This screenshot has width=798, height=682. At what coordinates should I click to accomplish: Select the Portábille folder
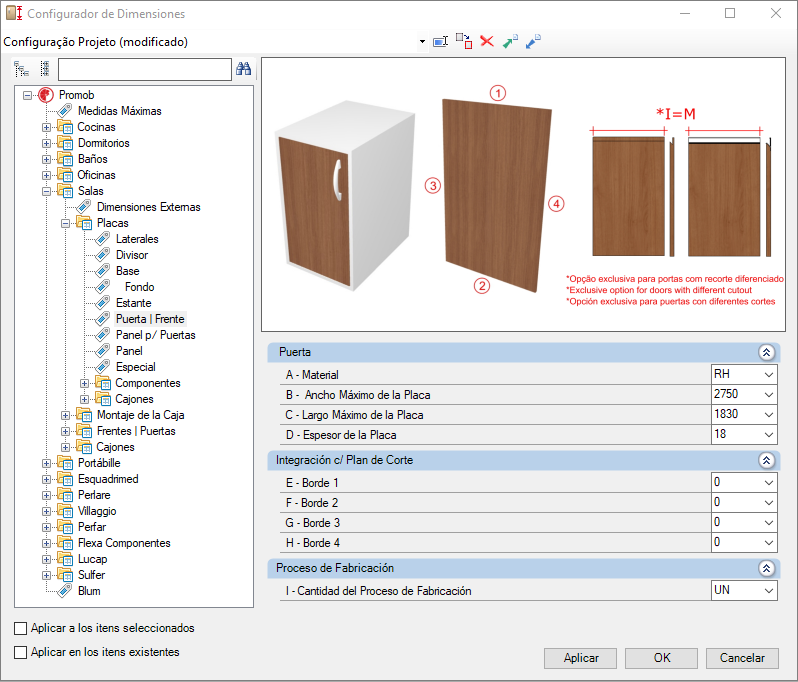coord(99,463)
